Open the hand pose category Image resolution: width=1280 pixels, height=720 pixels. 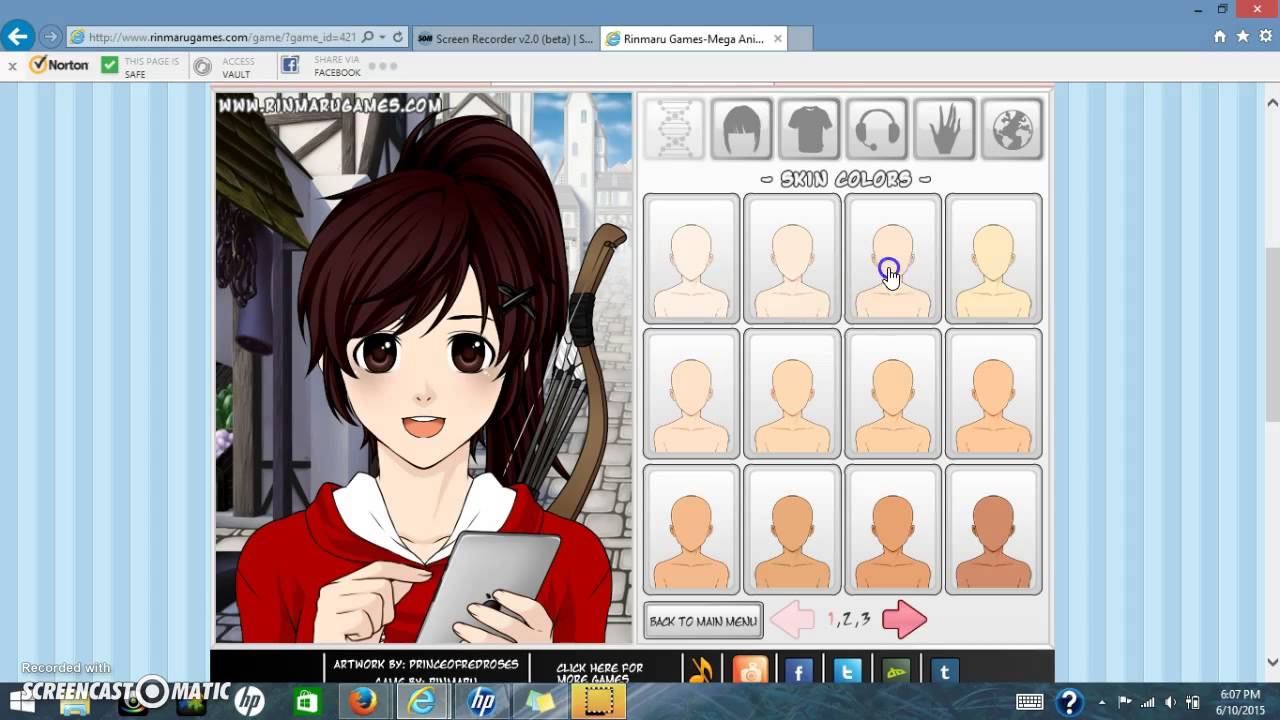pyautogui.click(x=944, y=128)
